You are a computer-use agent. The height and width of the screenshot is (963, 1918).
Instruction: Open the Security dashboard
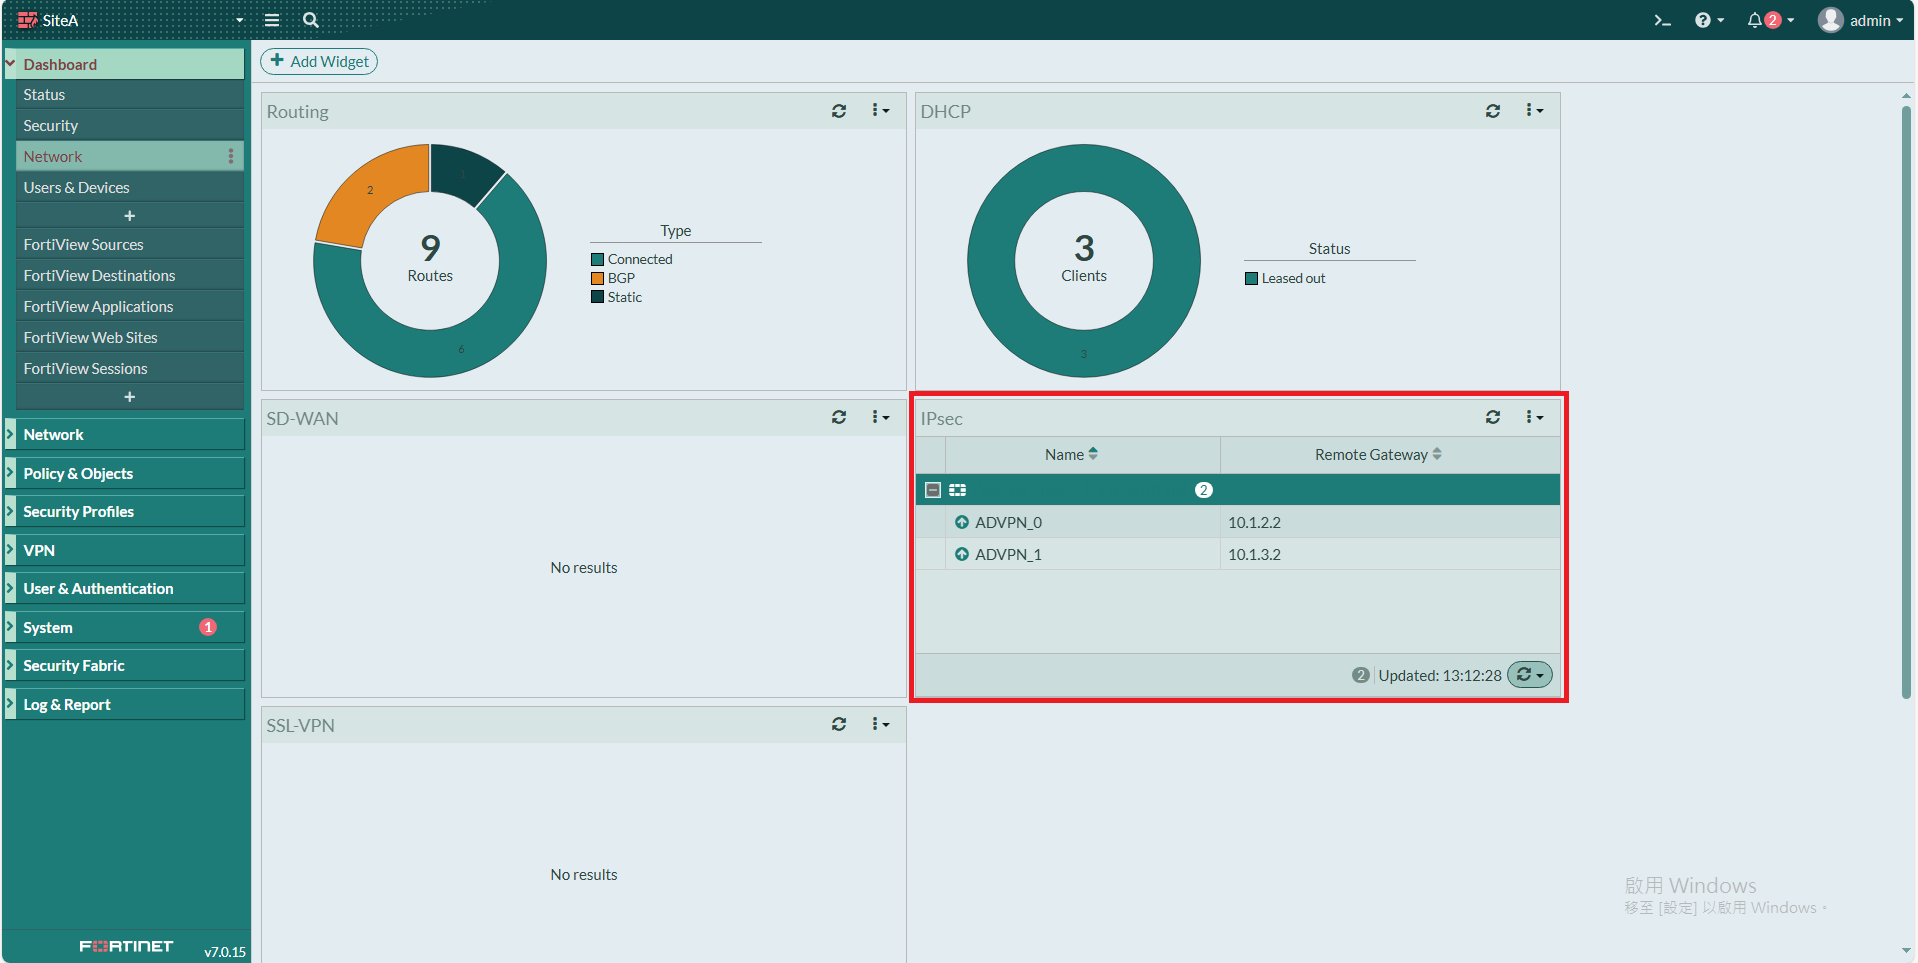click(130, 125)
